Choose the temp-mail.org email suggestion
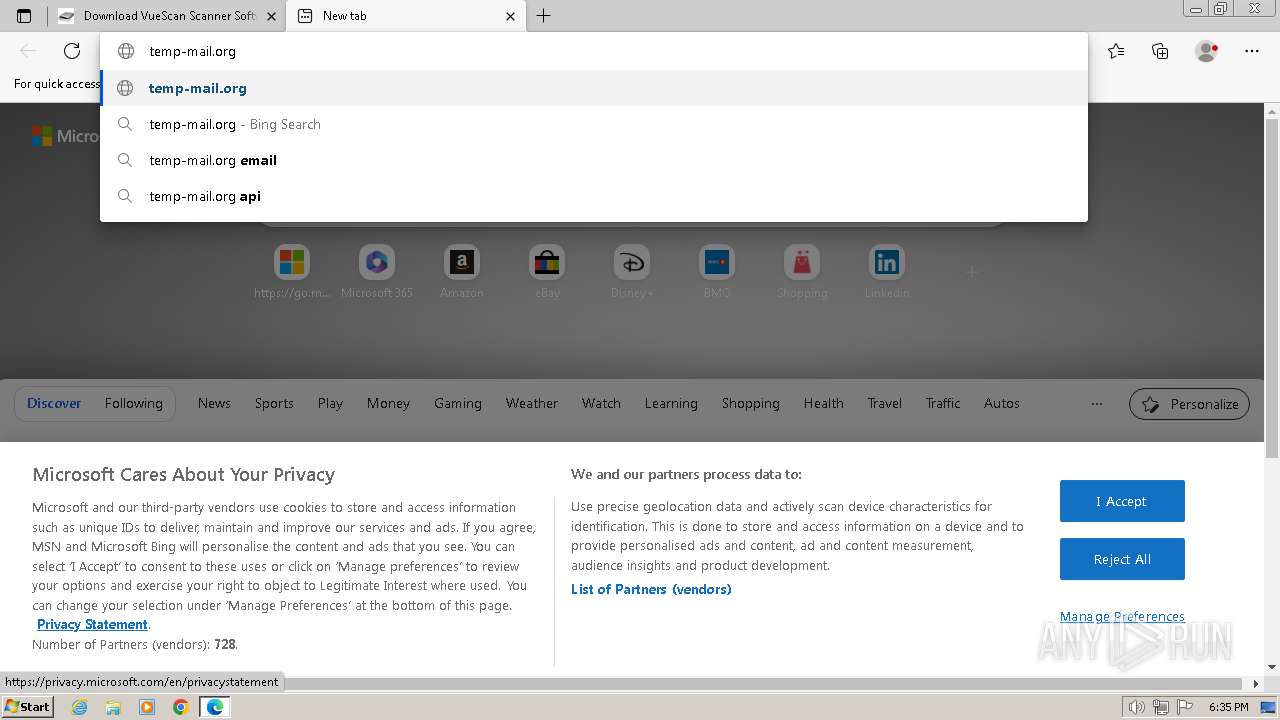This screenshot has width=1280, height=720. pos(594,160)
